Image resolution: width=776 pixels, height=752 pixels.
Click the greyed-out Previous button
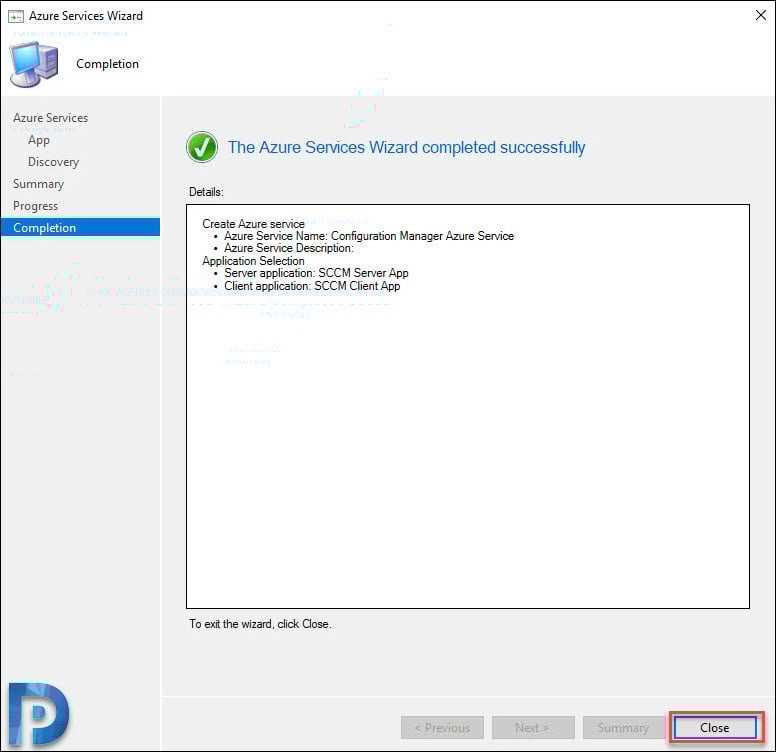[442, 727]
